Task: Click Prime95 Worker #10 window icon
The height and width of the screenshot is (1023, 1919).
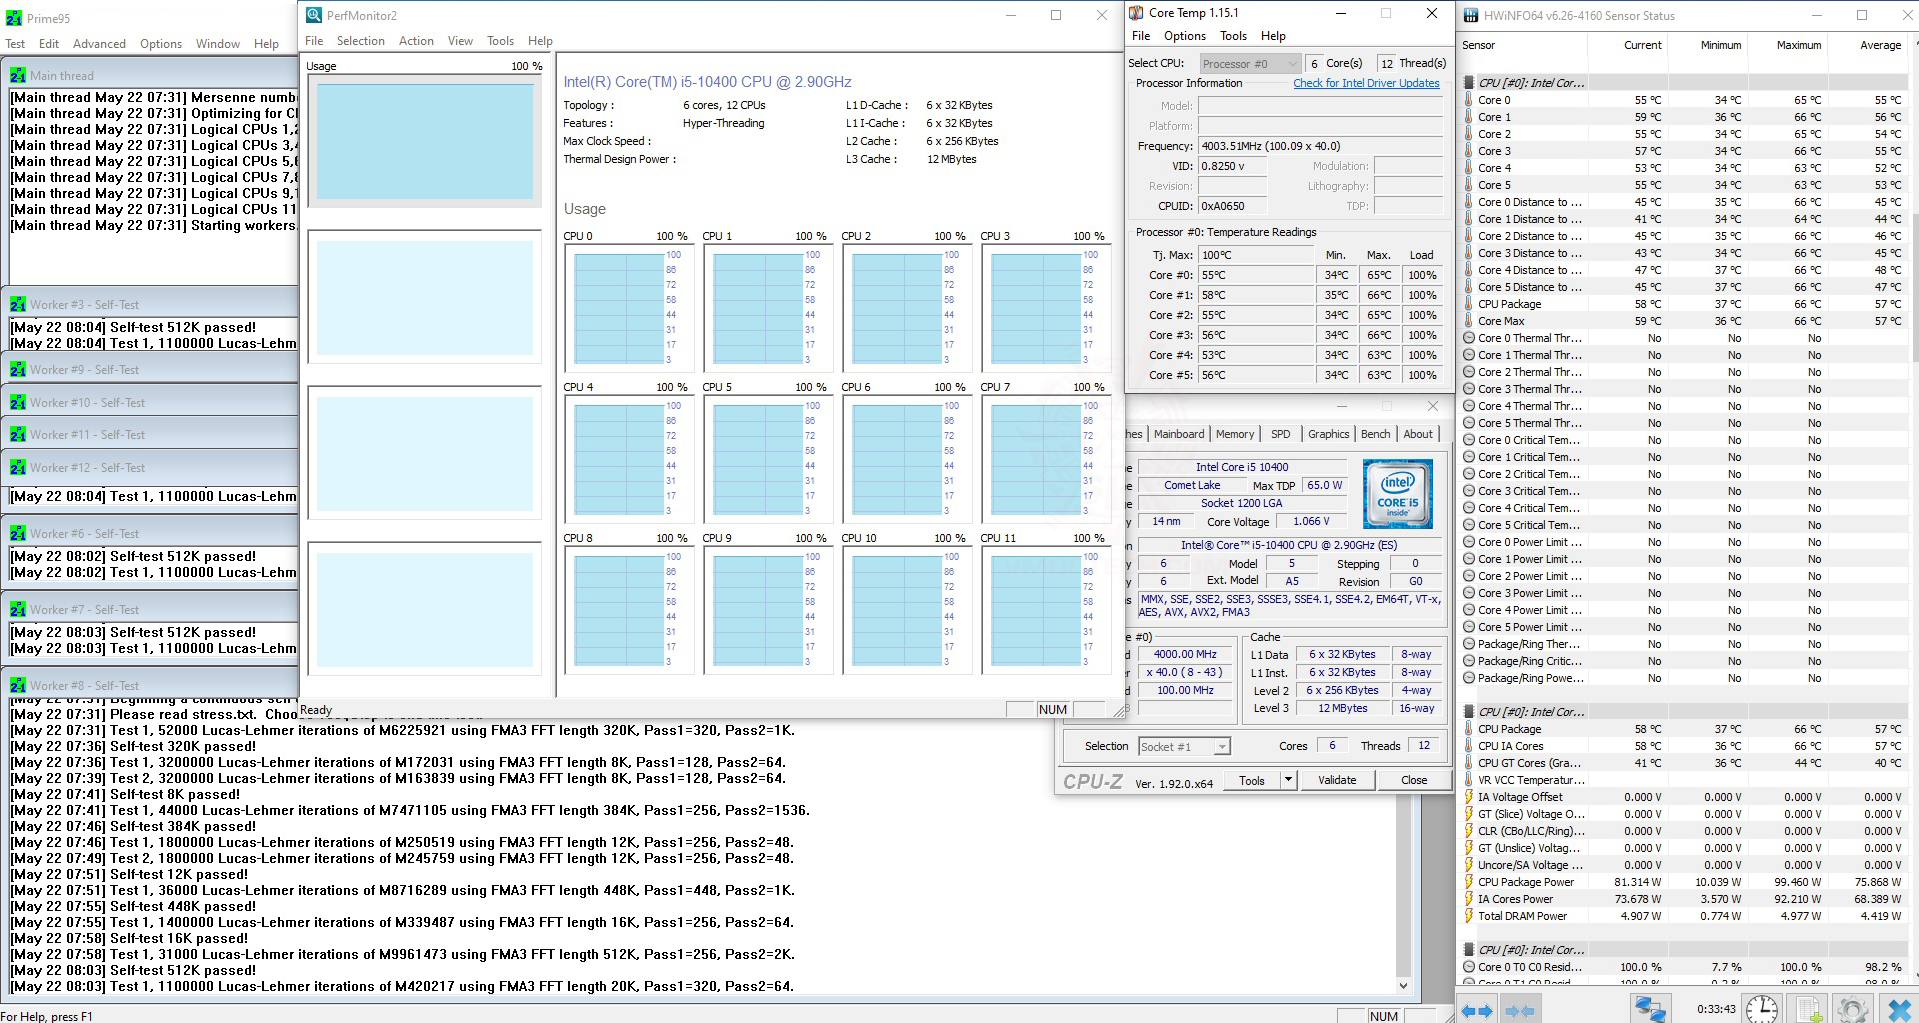Action: [x=18, y=402]
